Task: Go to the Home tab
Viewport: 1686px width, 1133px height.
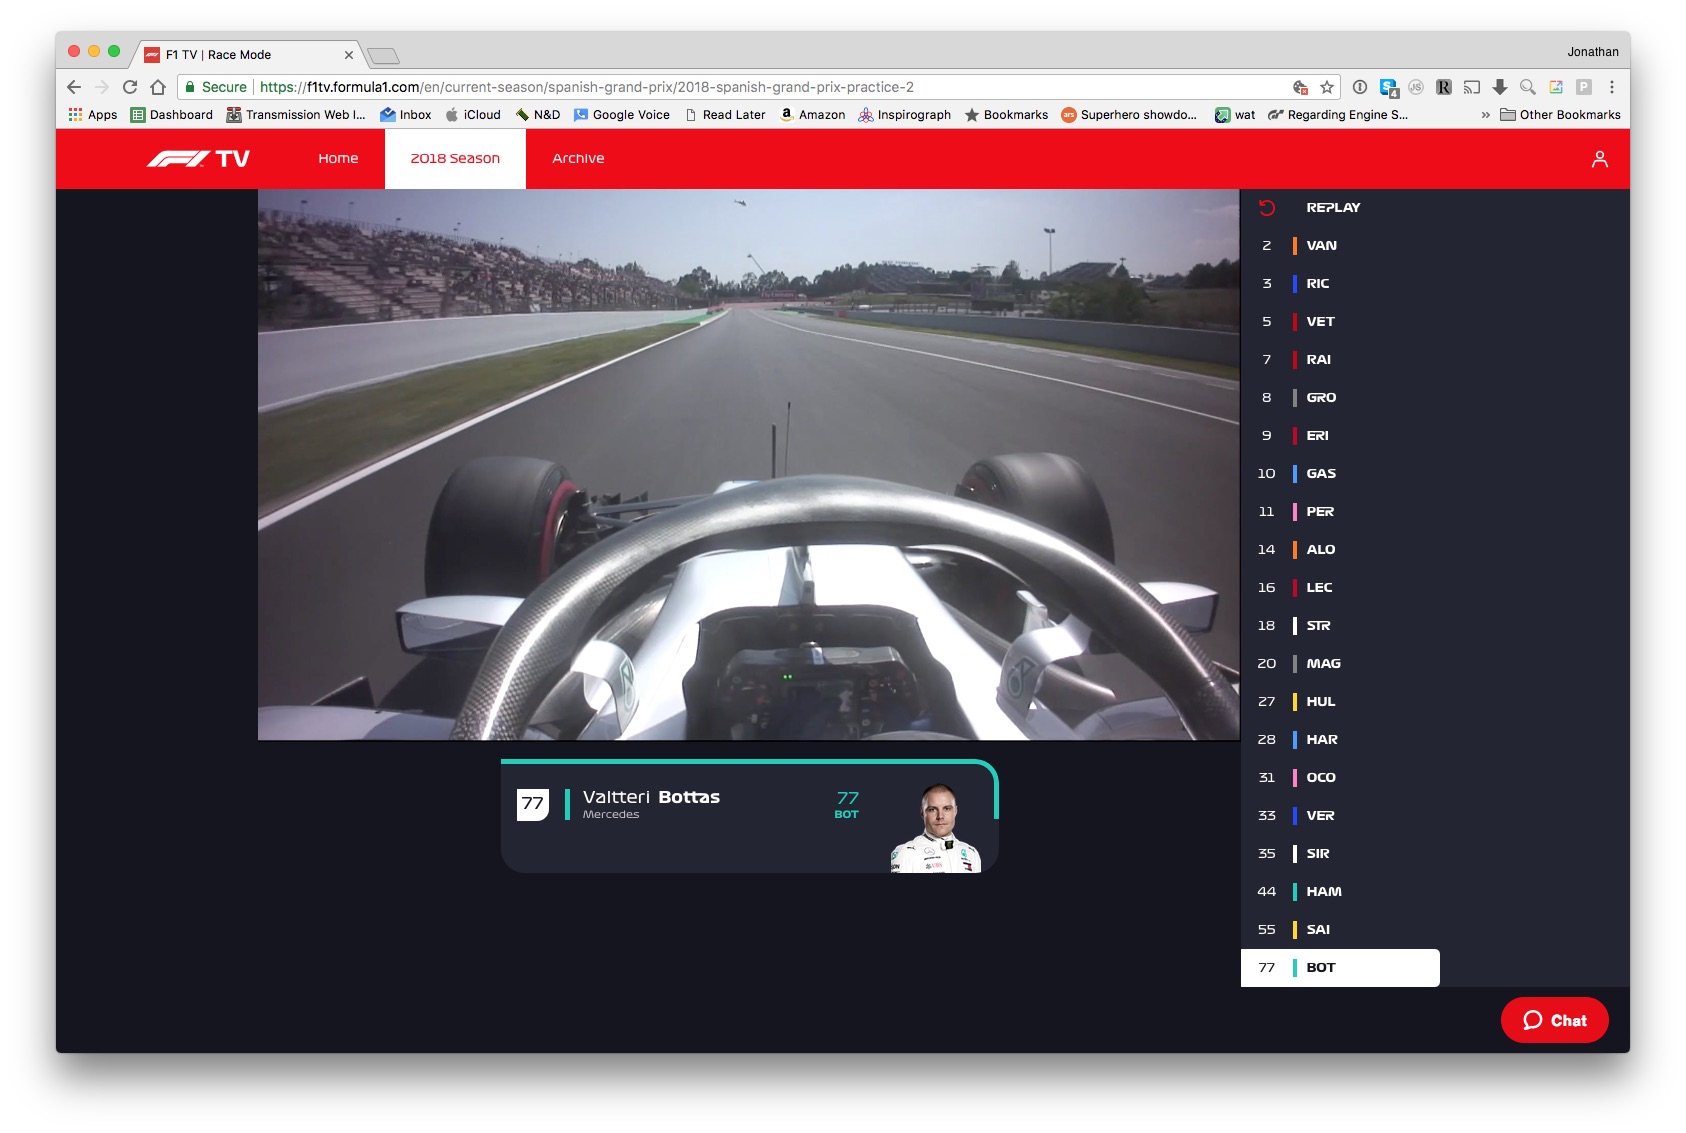Action: [x=338, y=159]
